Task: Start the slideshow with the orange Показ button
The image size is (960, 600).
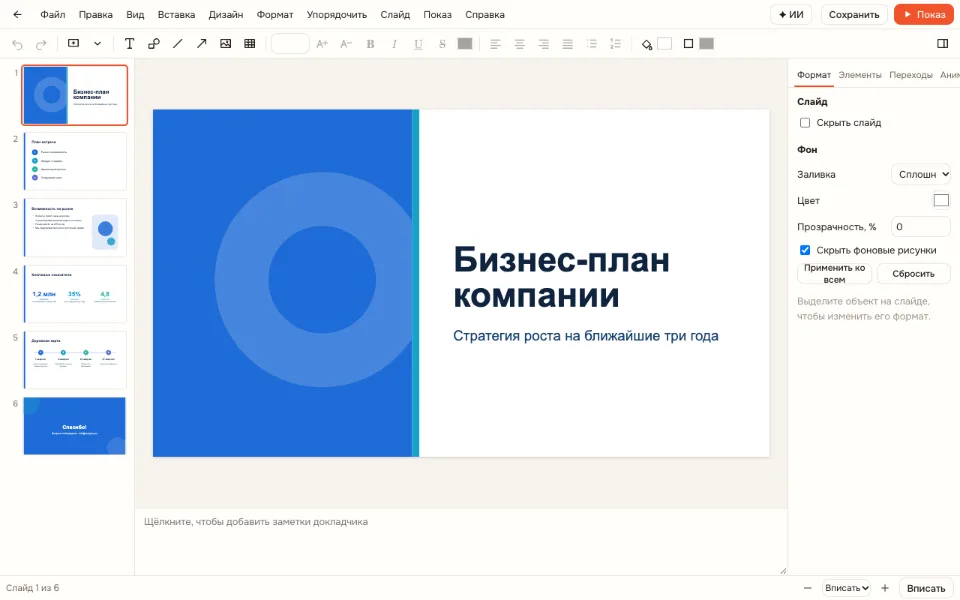Action: (x=924, y=15)
